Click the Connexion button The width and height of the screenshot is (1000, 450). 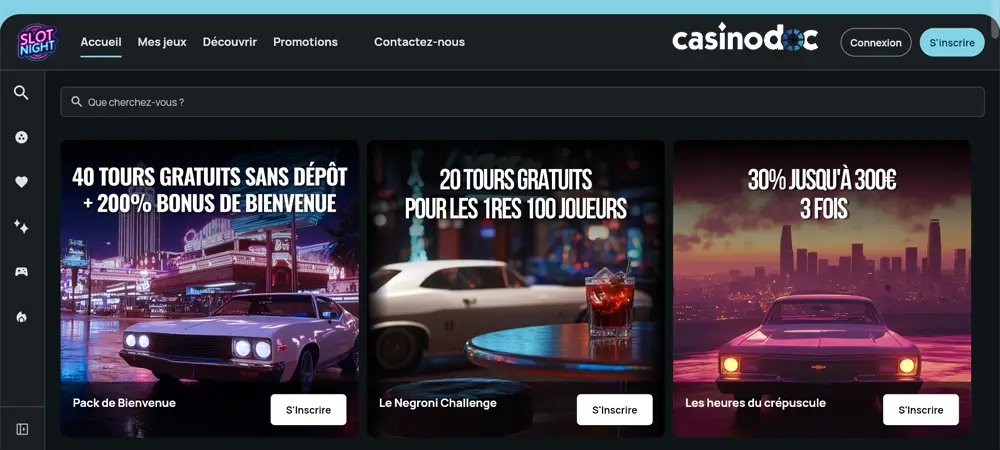coord(876,43)
